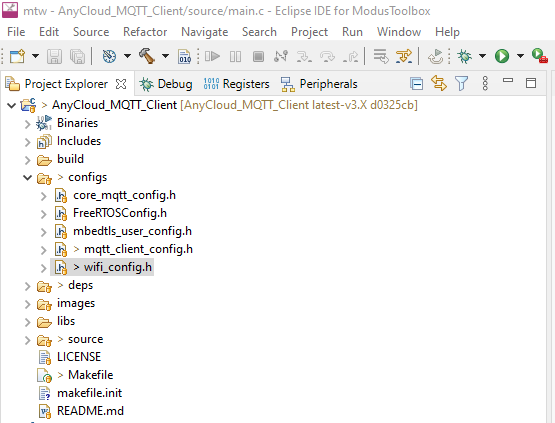Click the Suspend debug icon
Viewport: 555px width, 423px height.
click(235, 56)
